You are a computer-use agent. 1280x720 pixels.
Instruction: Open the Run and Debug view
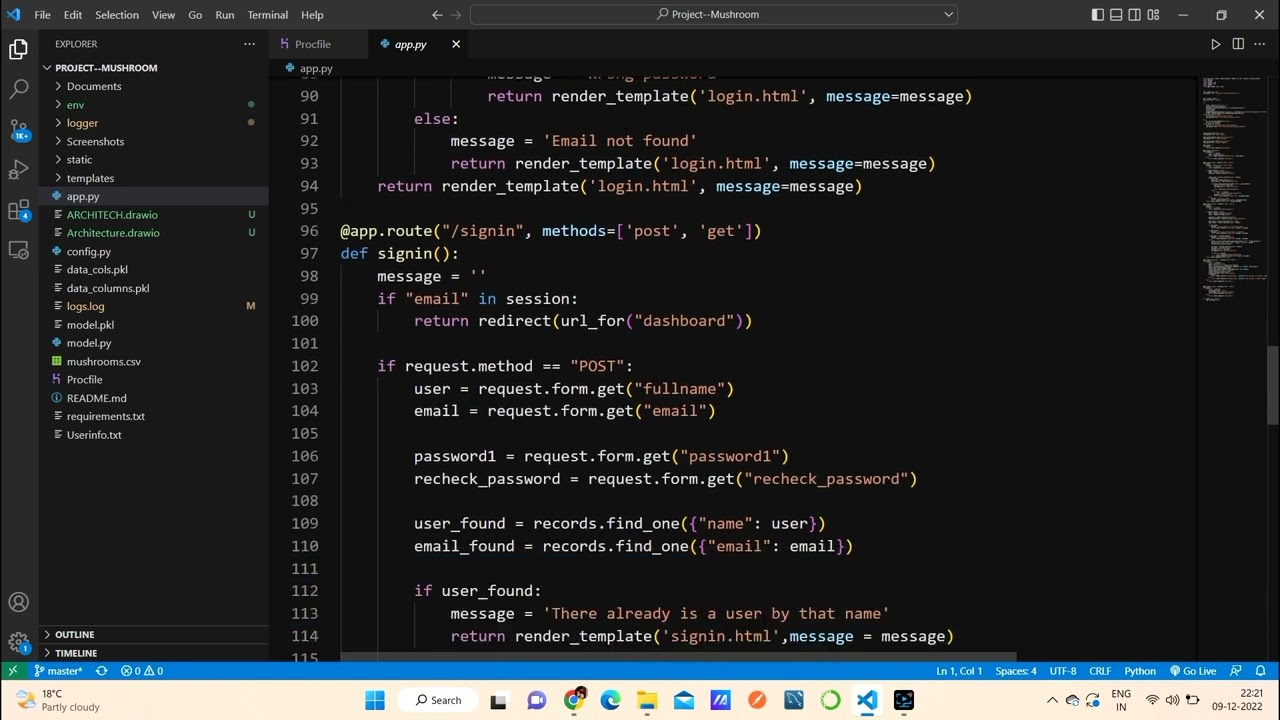click(19, 169)
